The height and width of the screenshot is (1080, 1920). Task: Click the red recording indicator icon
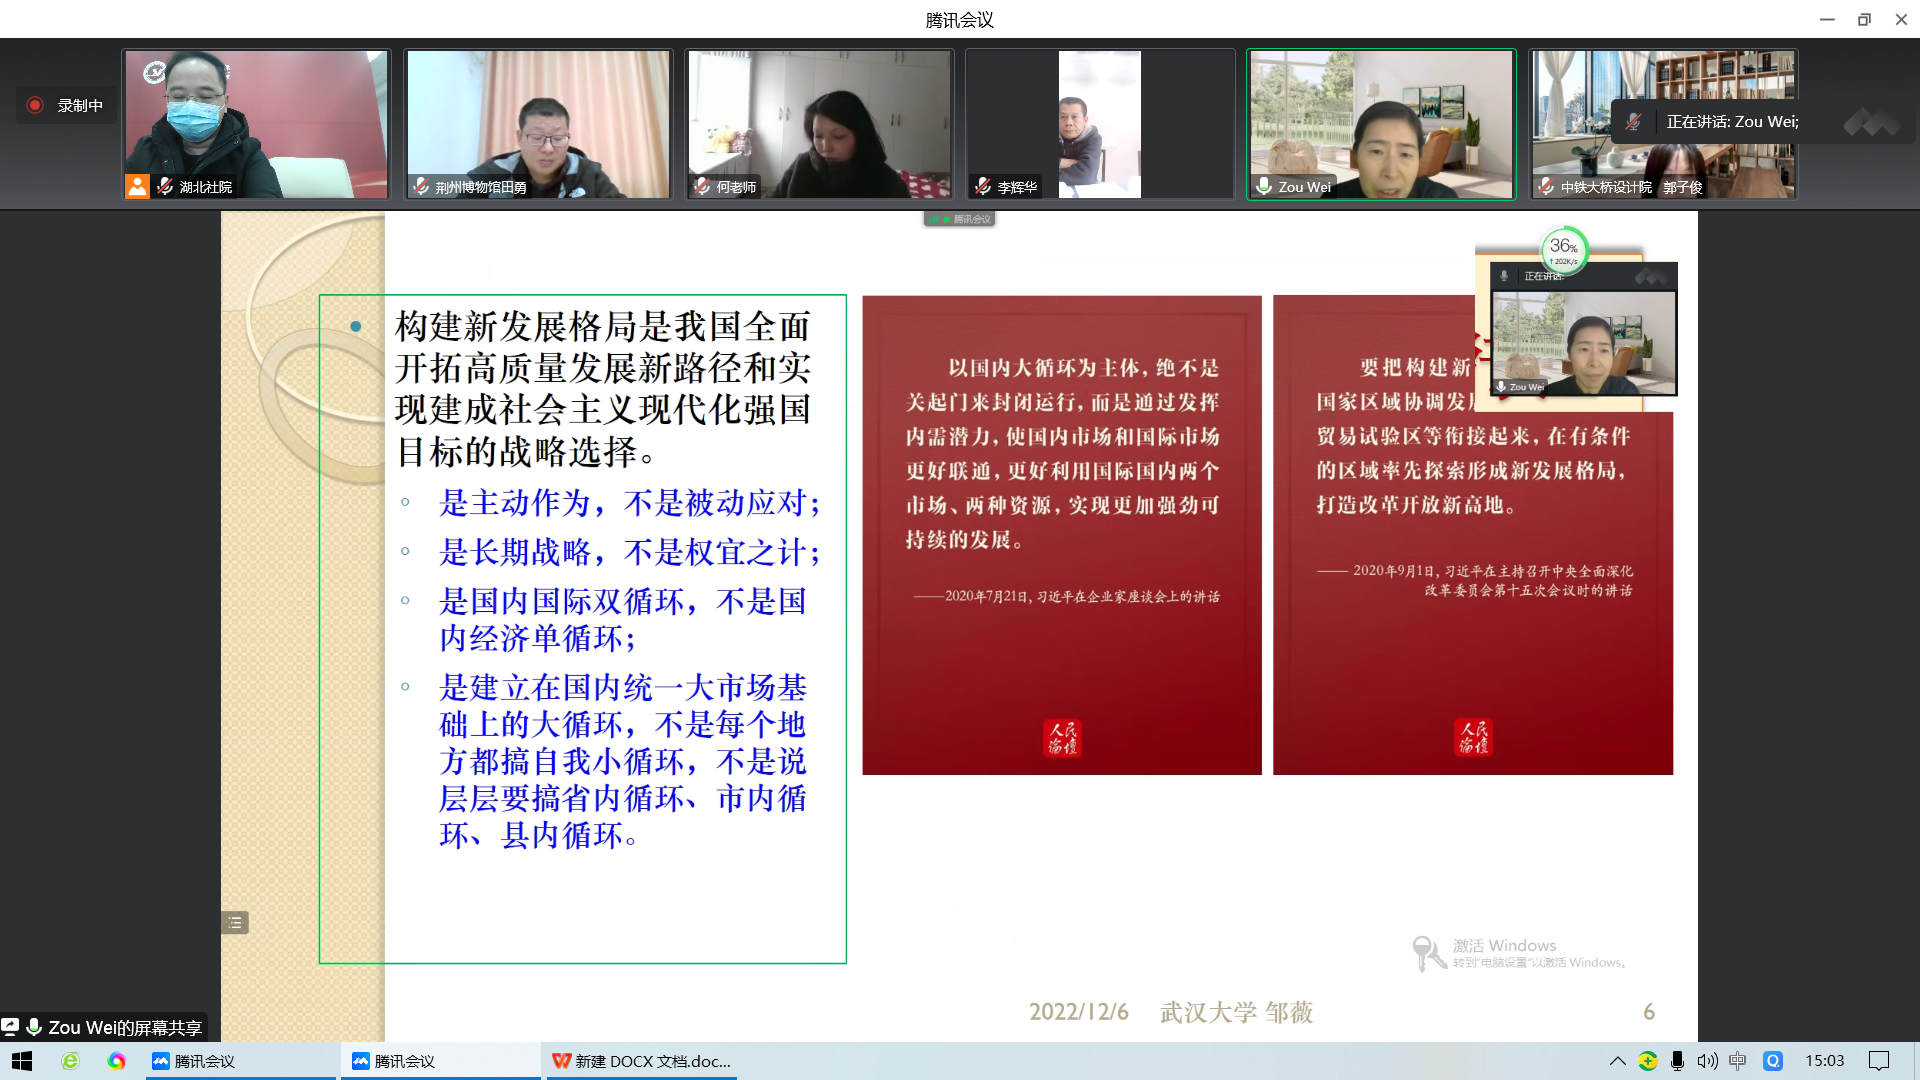click(35, 105)
